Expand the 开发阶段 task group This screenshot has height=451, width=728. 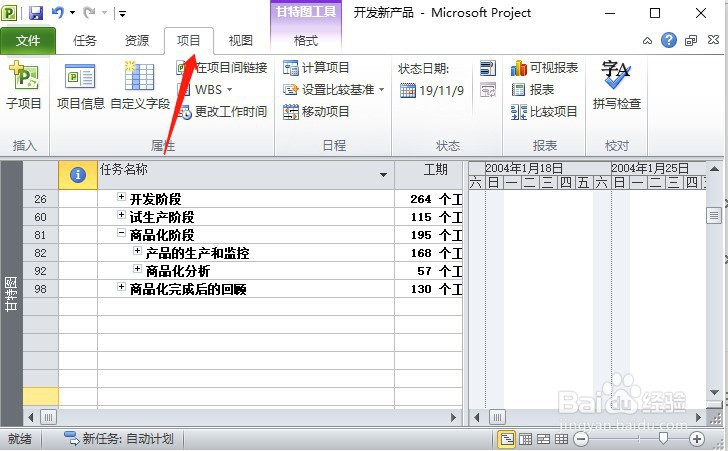[x=121, y=197]
